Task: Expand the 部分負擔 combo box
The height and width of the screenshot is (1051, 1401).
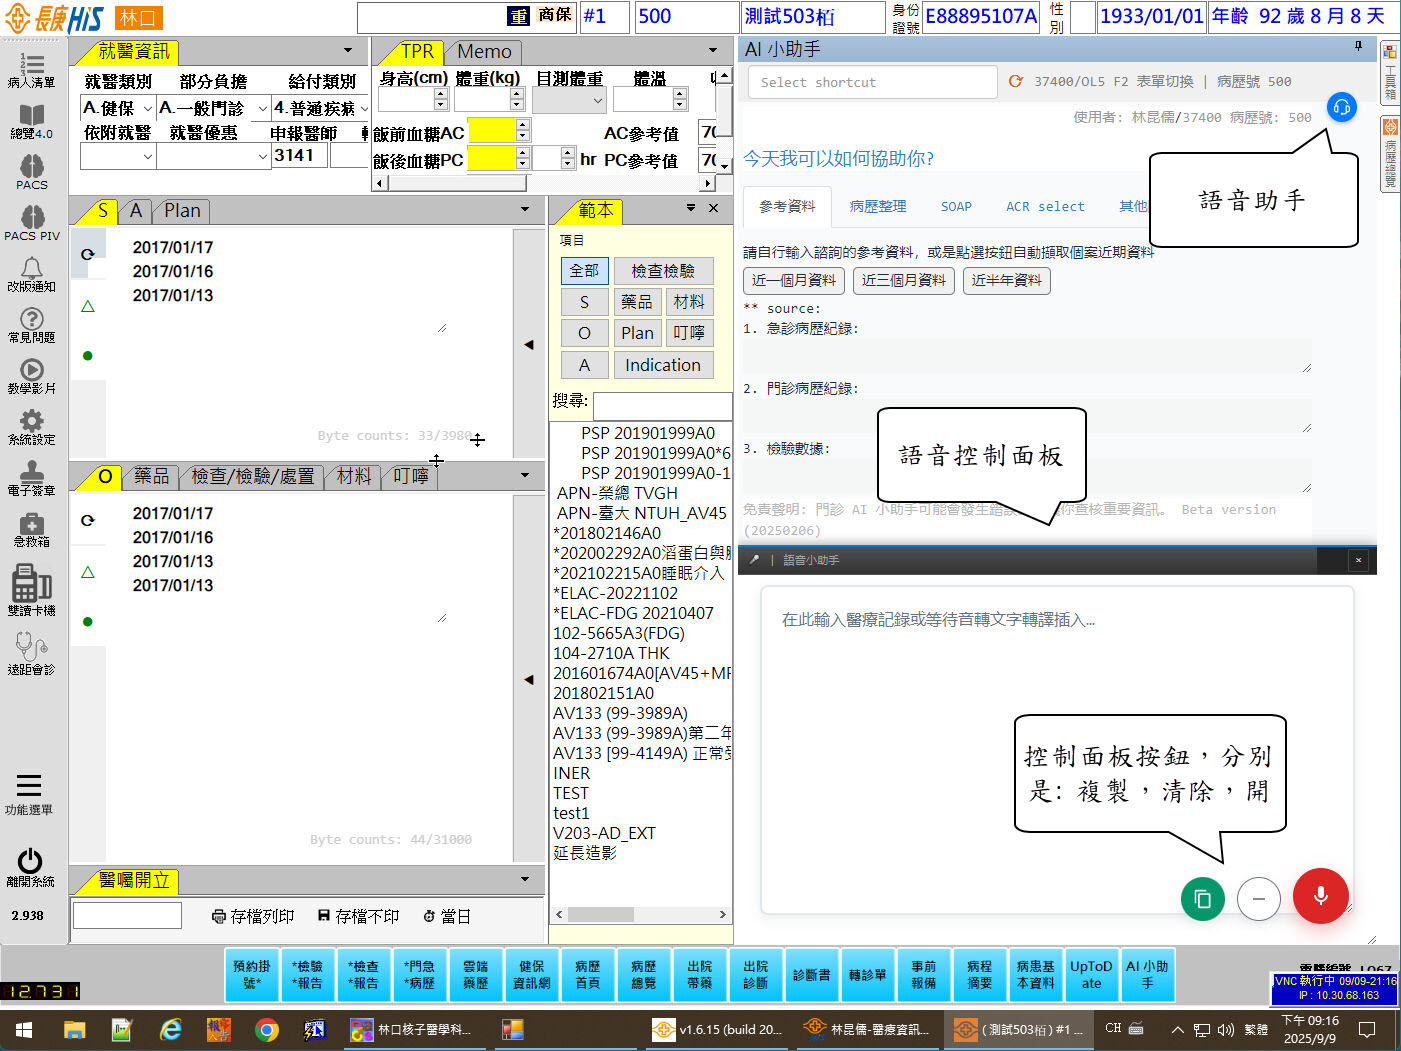Action: click(x=213, y=108)
